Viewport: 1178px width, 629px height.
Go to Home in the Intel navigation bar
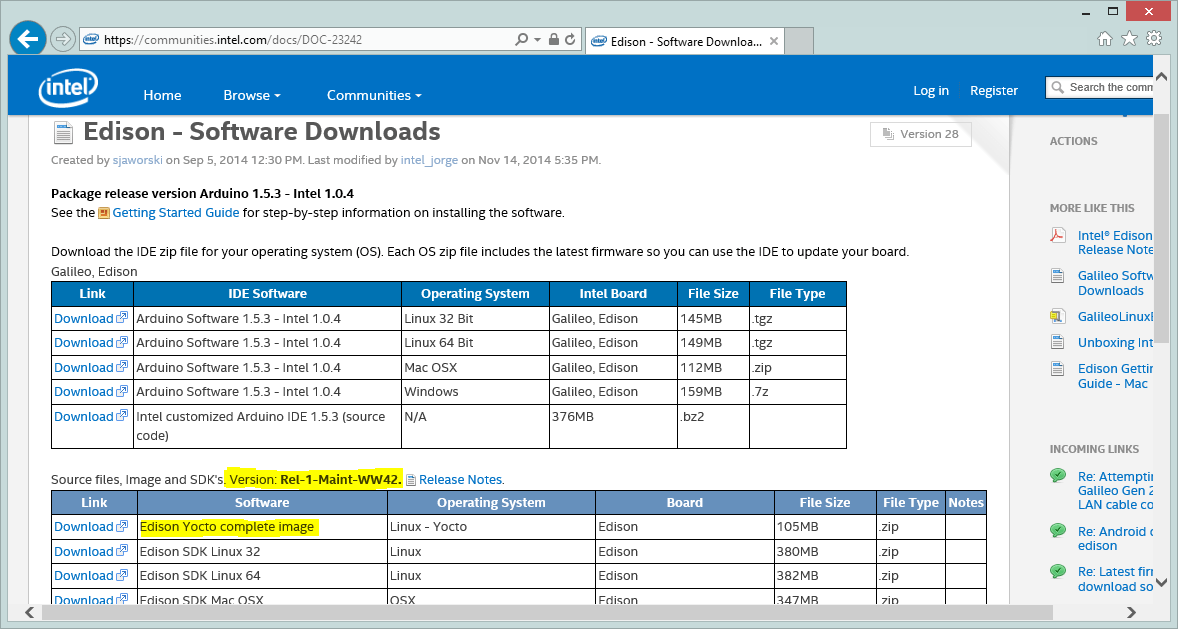point(162,95)
